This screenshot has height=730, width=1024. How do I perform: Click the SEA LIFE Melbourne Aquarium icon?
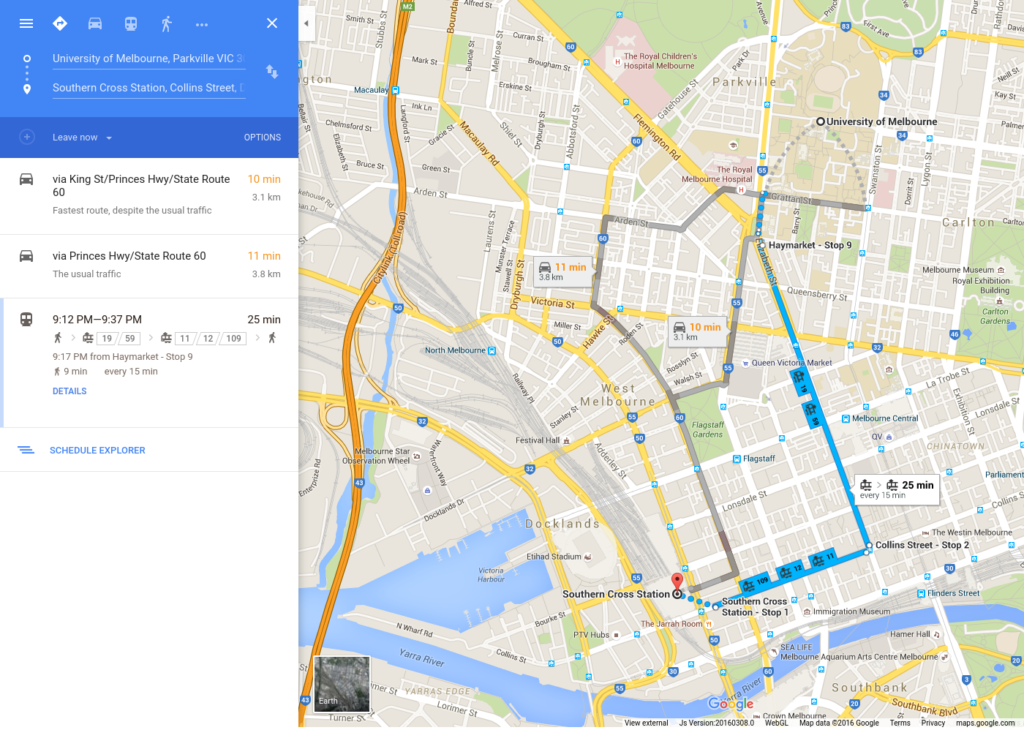[773, 652]
